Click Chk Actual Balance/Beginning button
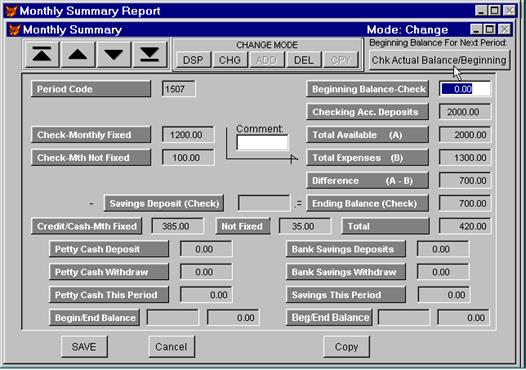Viewport: 526px width, 370px height. [439, 60]
